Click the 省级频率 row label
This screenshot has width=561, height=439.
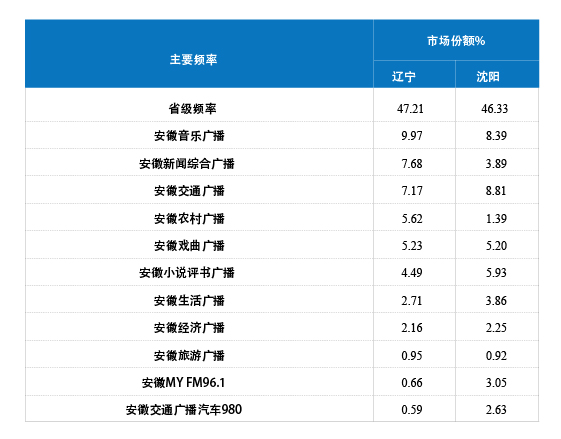coord(192,108)
